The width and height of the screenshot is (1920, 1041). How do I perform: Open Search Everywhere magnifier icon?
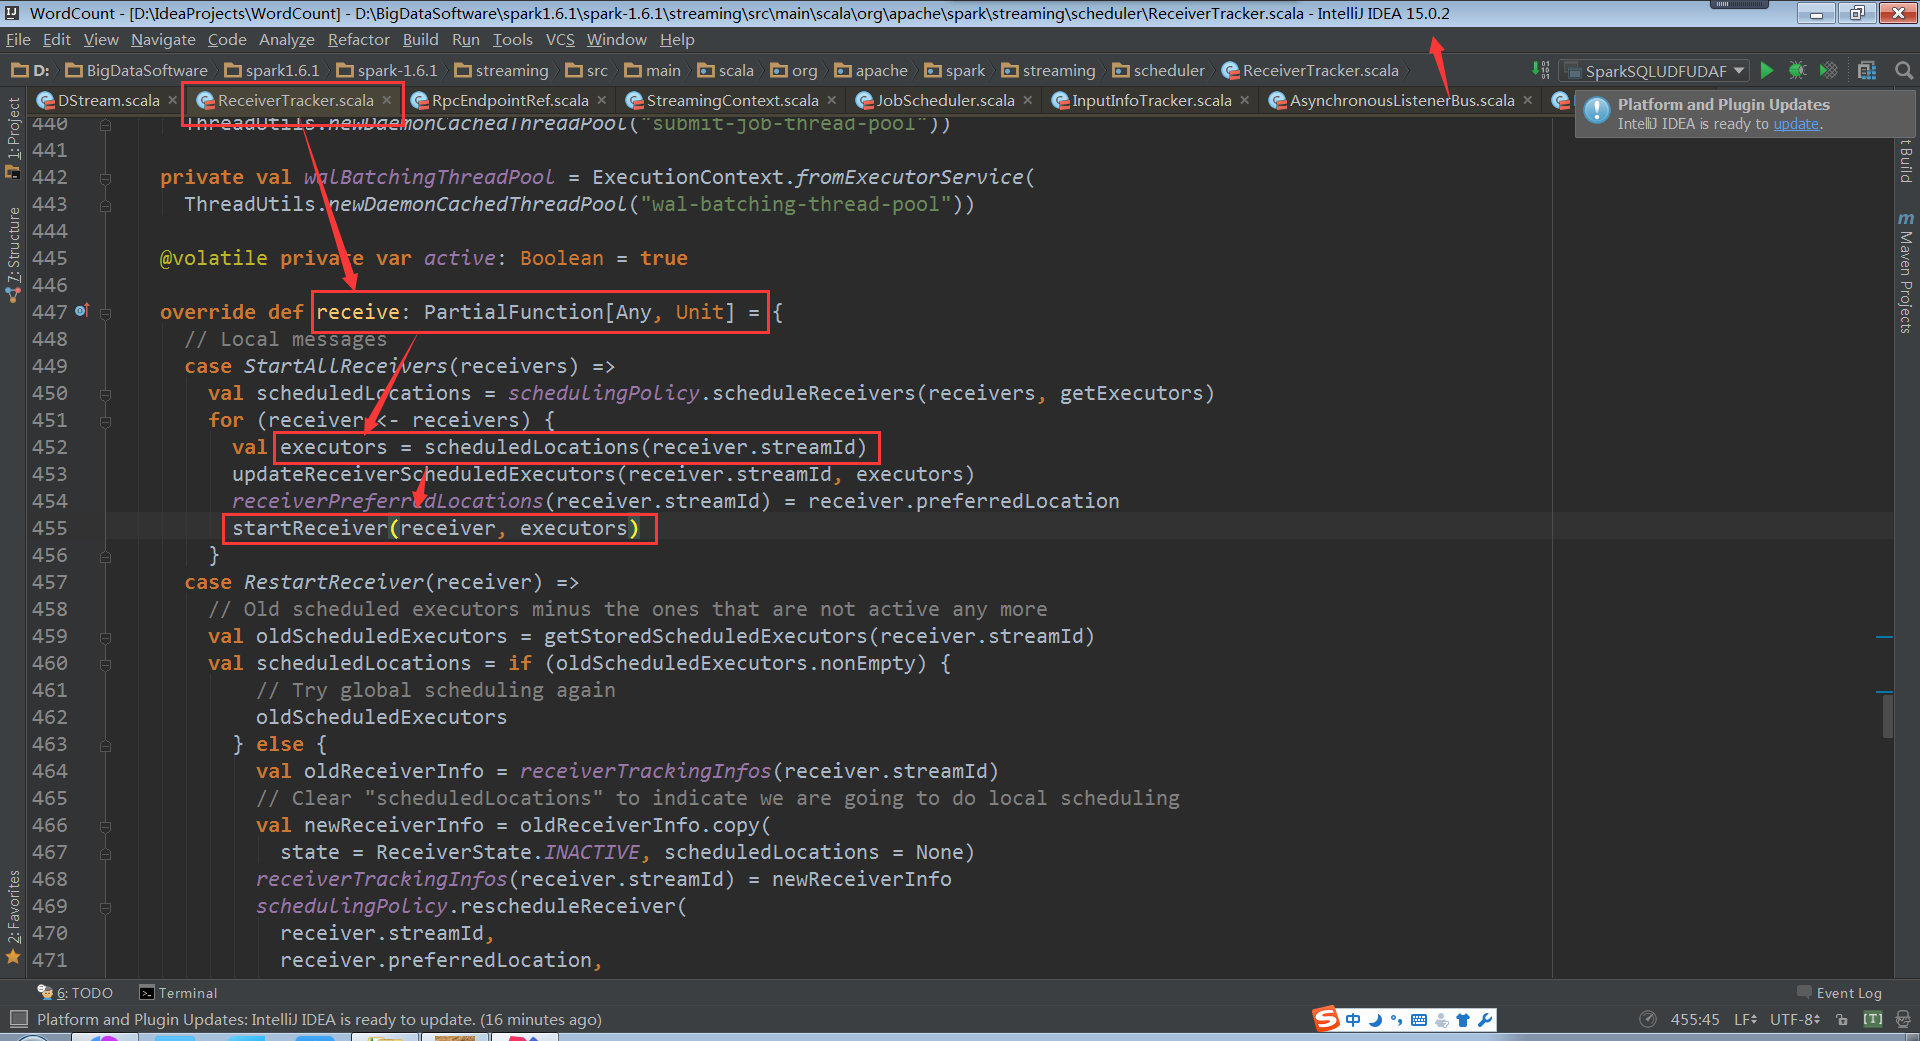pyautogui.click(x=1904, y=70)
